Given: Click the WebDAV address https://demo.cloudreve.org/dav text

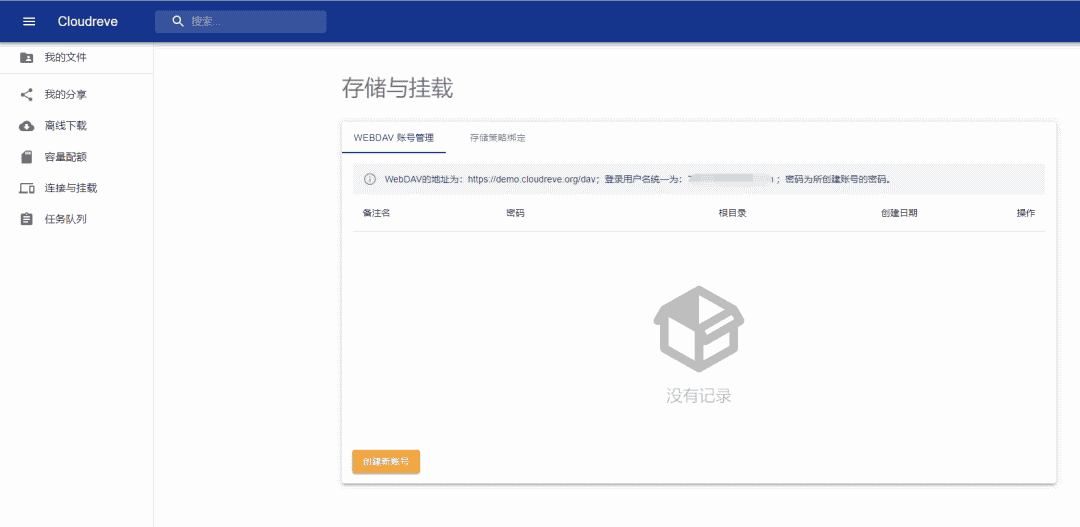Looking at the screenshot, I should [531, 179].
